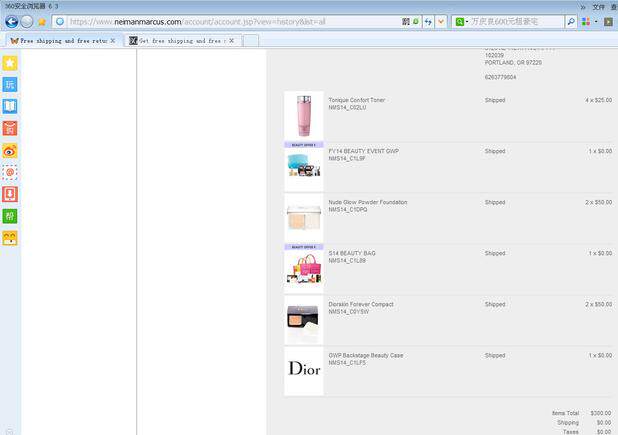Close the 'Free shipping and free retur' tab
This screenshot has width=618, height=435.
point(113,41)
